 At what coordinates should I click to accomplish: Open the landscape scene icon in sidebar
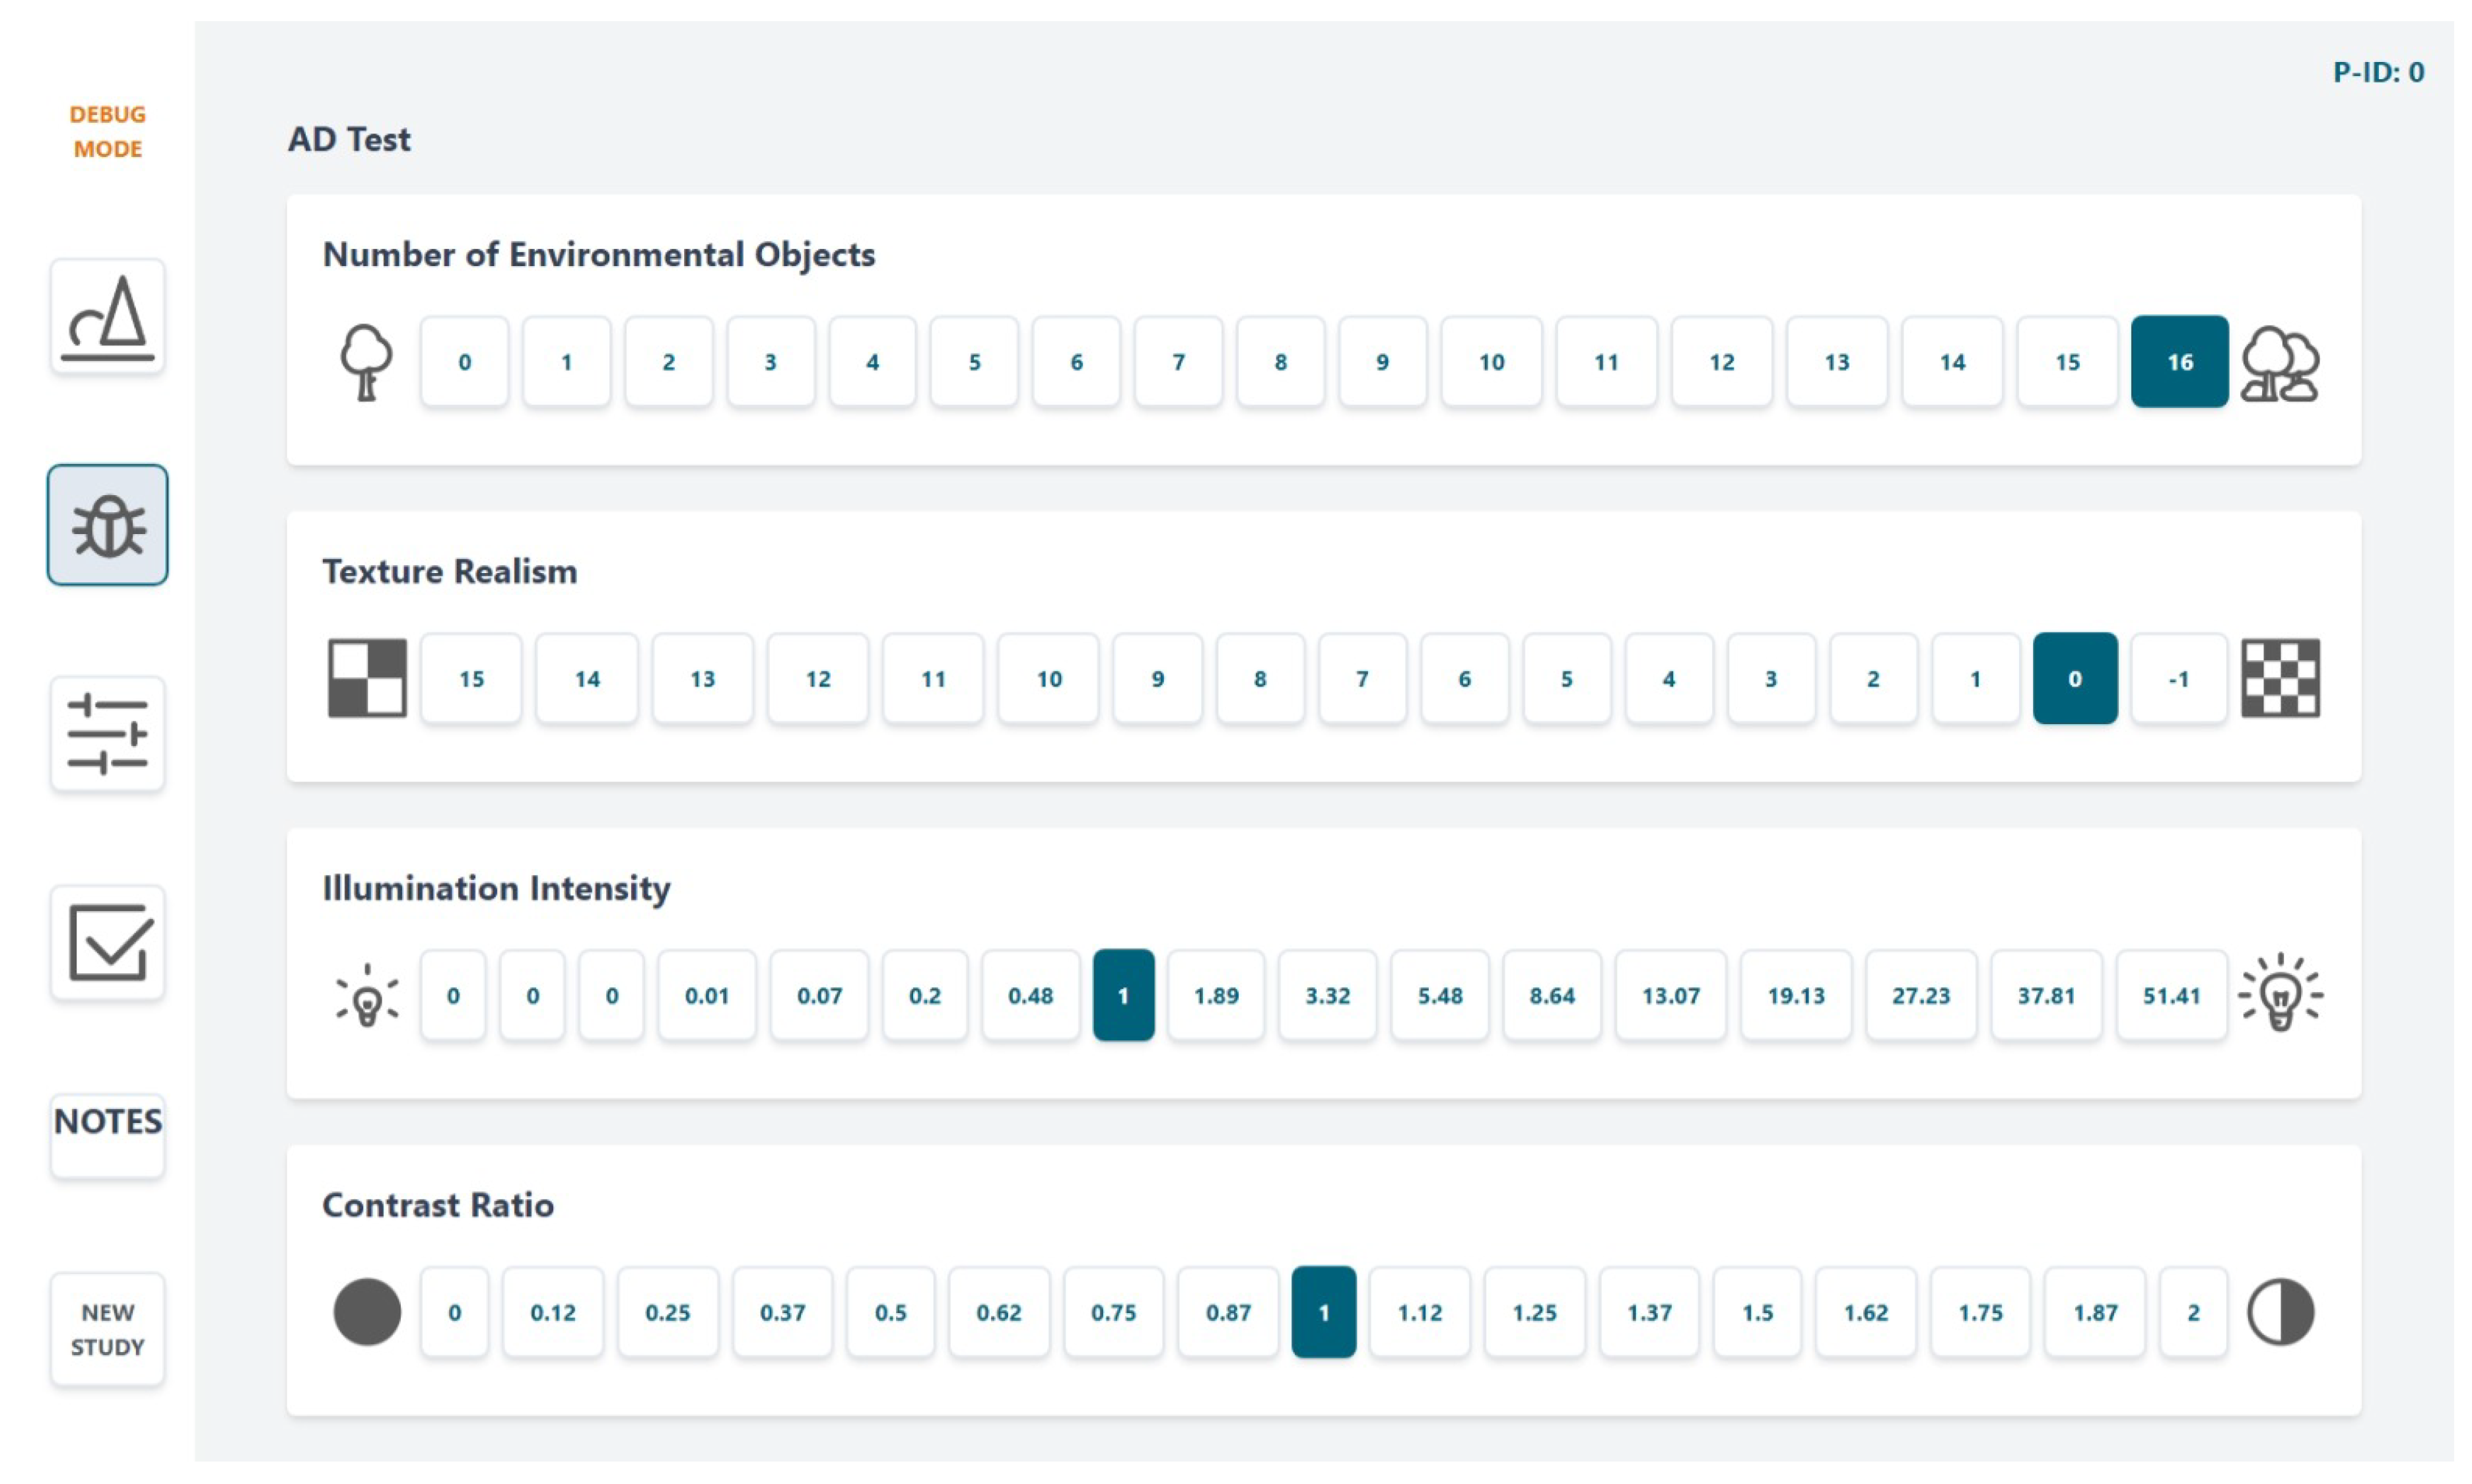[107, 316]
